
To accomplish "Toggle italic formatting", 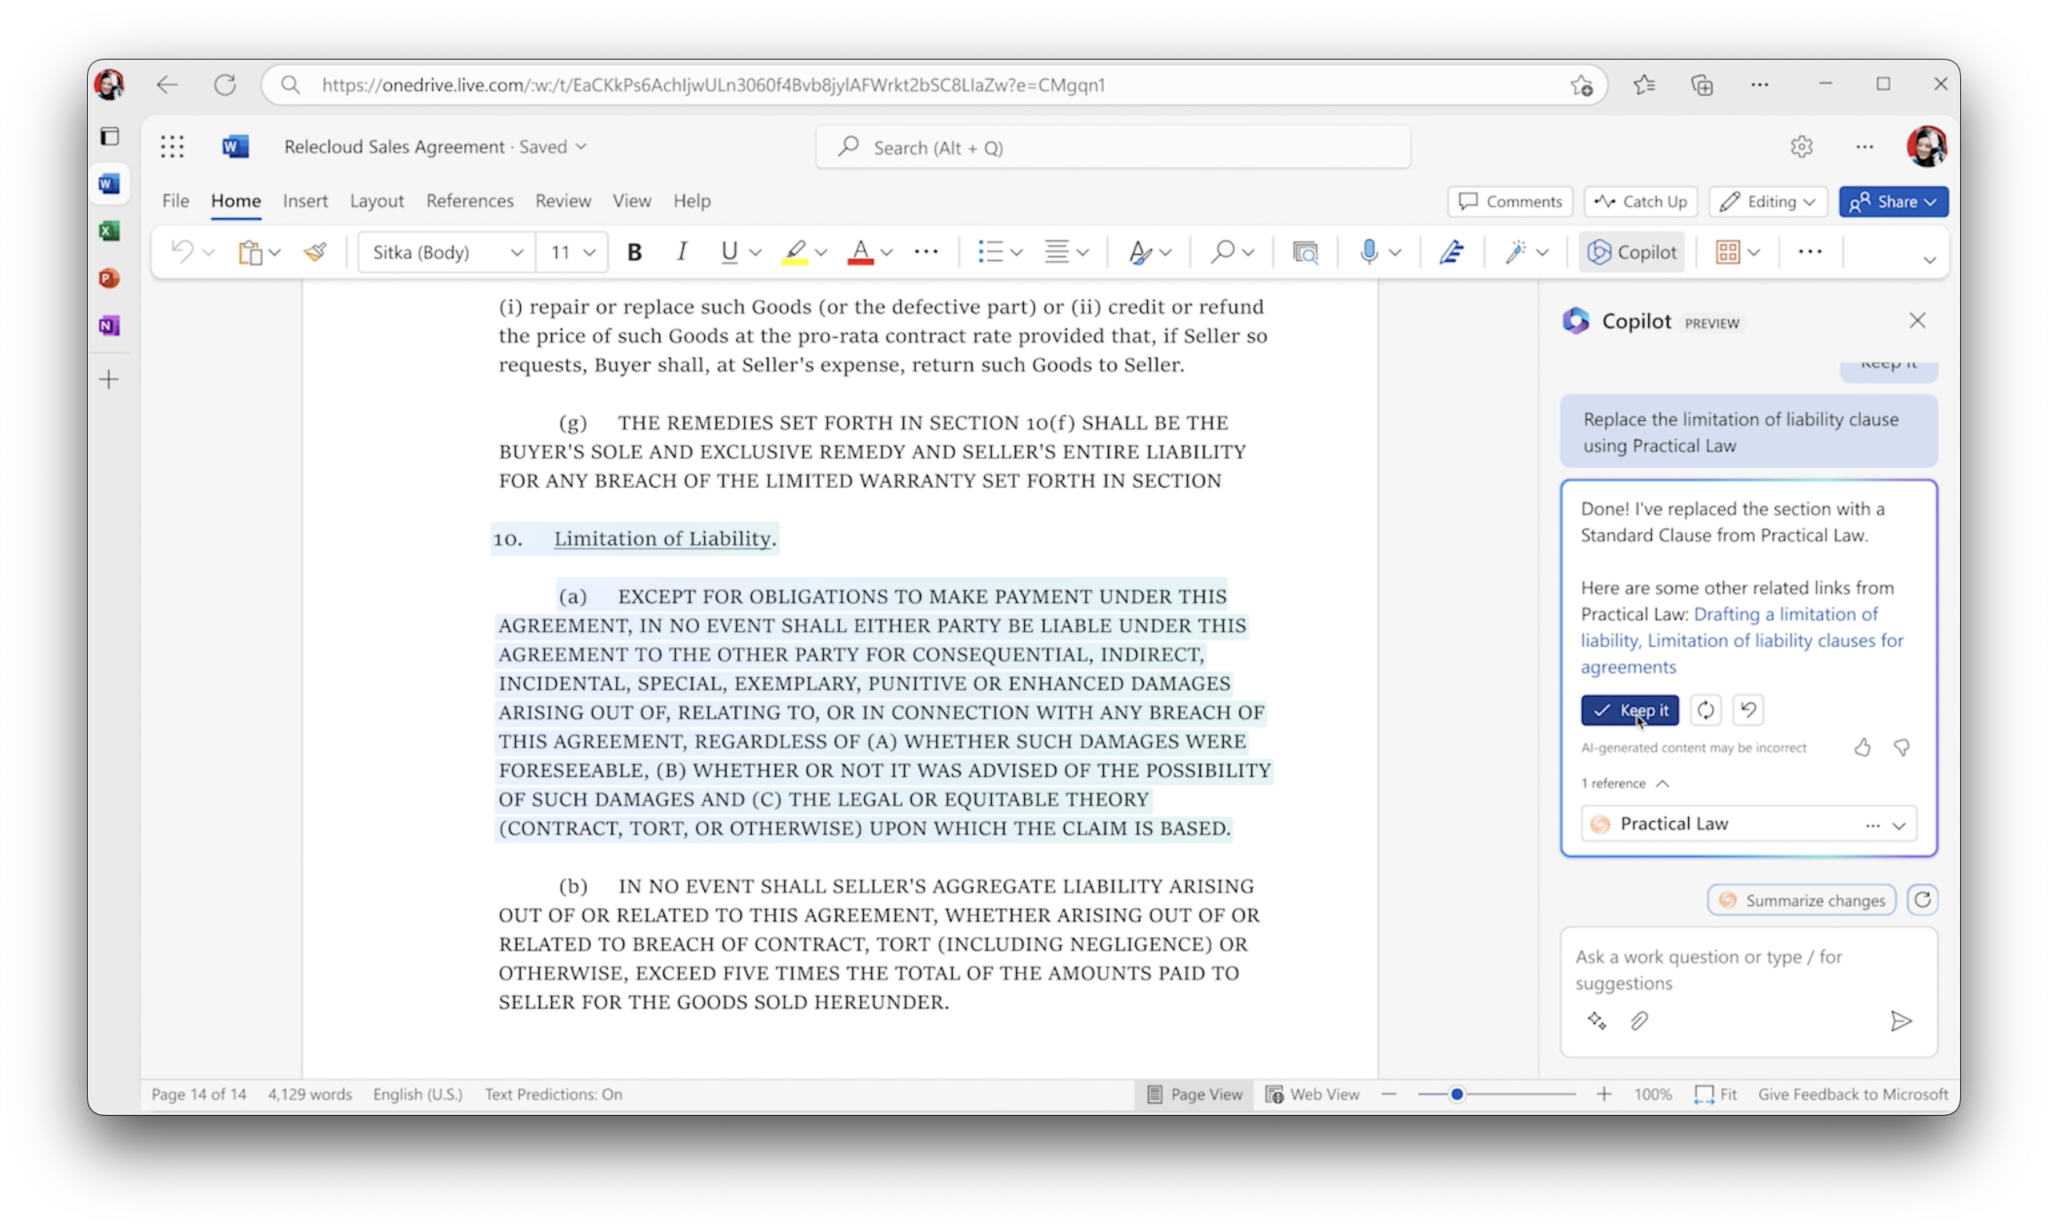I will coord(681,252).
